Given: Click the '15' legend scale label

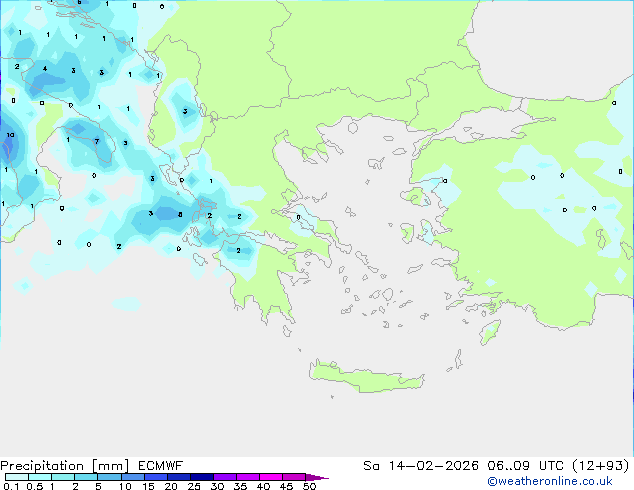Looking at the screenshot, I should [x=148, y=486].
